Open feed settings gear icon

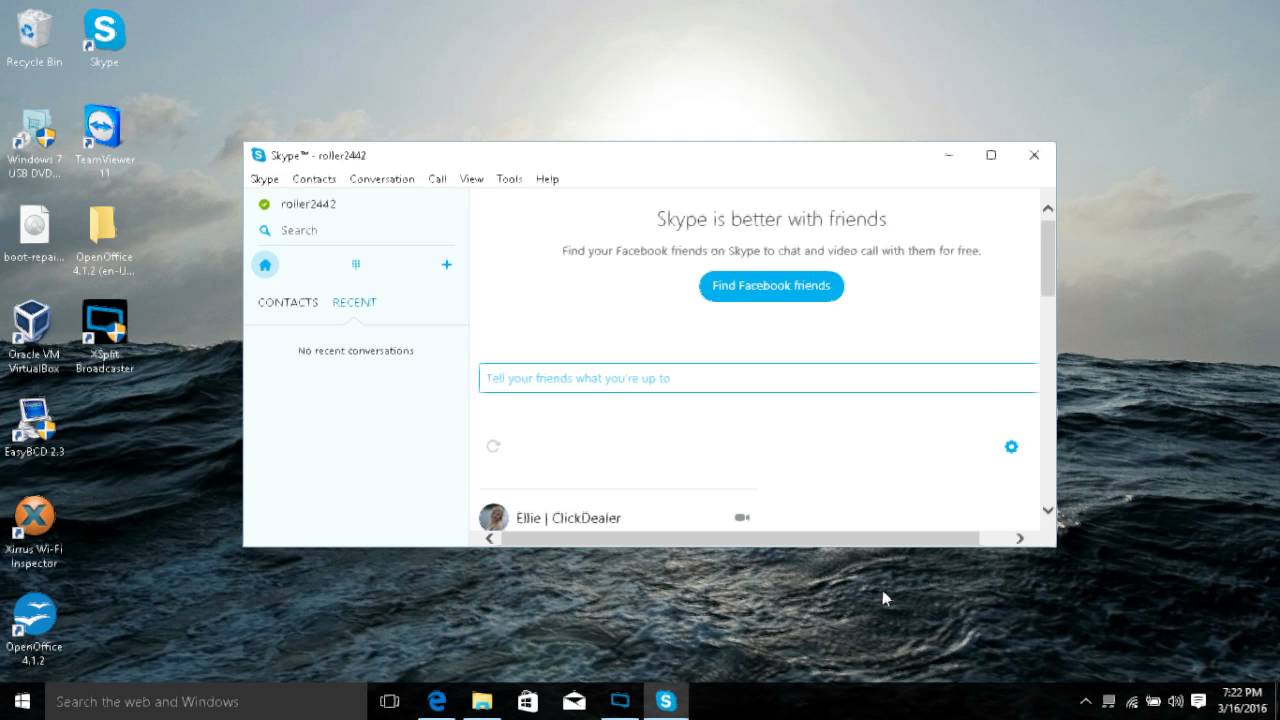(1011, 447)
